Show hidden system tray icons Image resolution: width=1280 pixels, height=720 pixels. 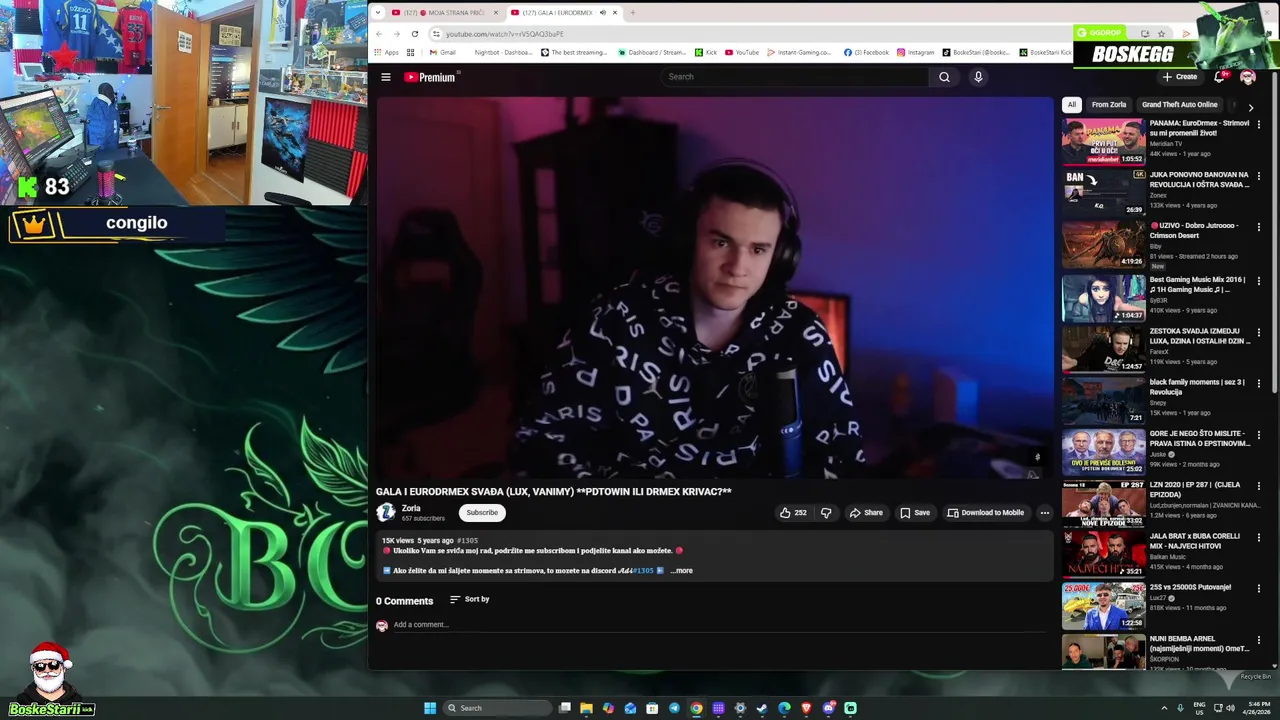coord(1164,708)
